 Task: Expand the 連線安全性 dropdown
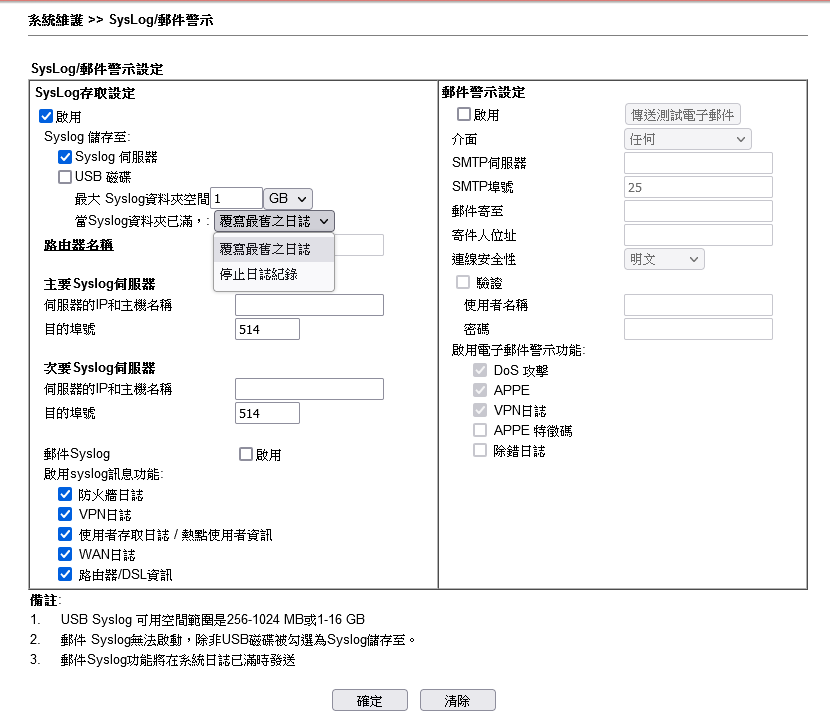tap(664, 259)
